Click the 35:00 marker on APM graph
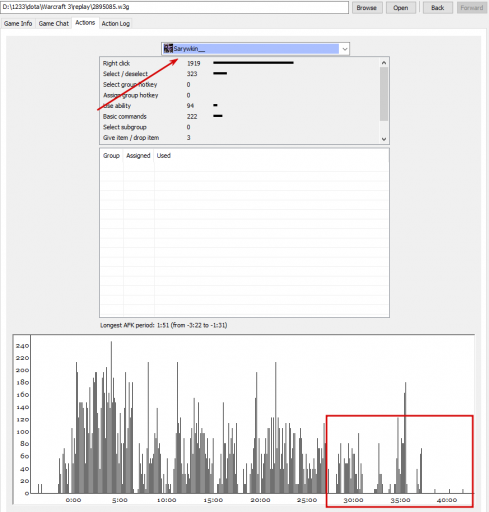The width and height of the screenshot is (489, 512). click(x=400, y=500)
